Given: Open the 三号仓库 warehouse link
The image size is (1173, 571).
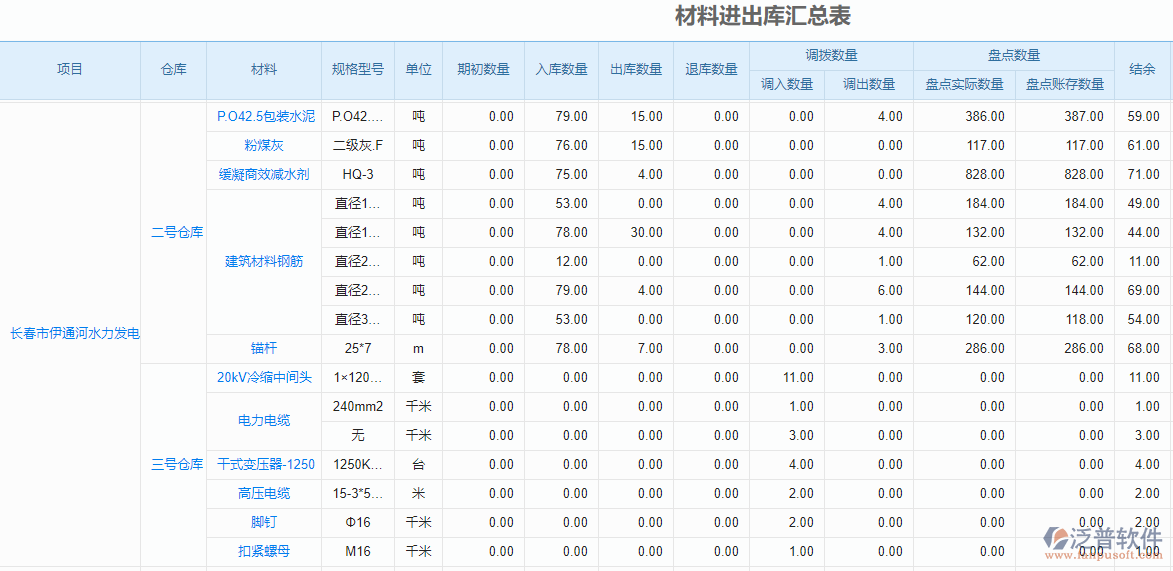Looking at the screenshot, I should (x=177, y=464).
